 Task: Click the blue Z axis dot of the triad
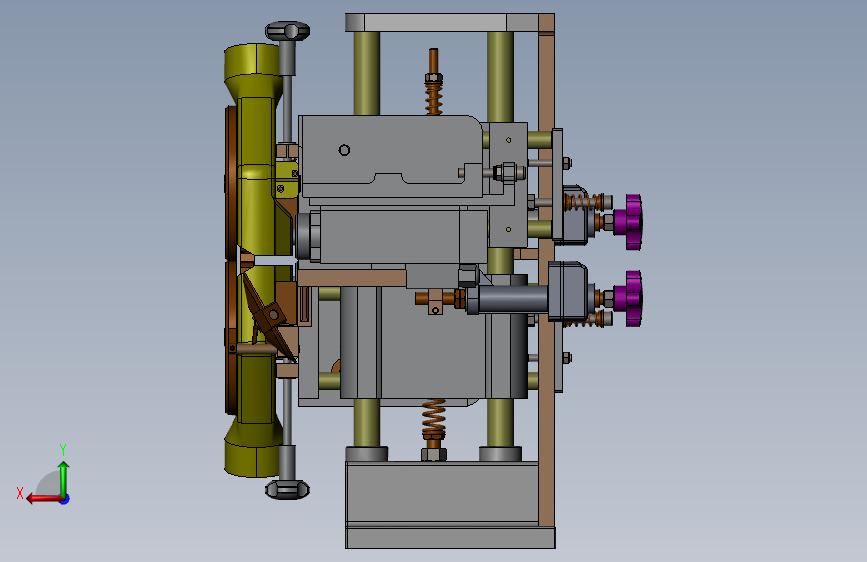(x=65, y=499)
